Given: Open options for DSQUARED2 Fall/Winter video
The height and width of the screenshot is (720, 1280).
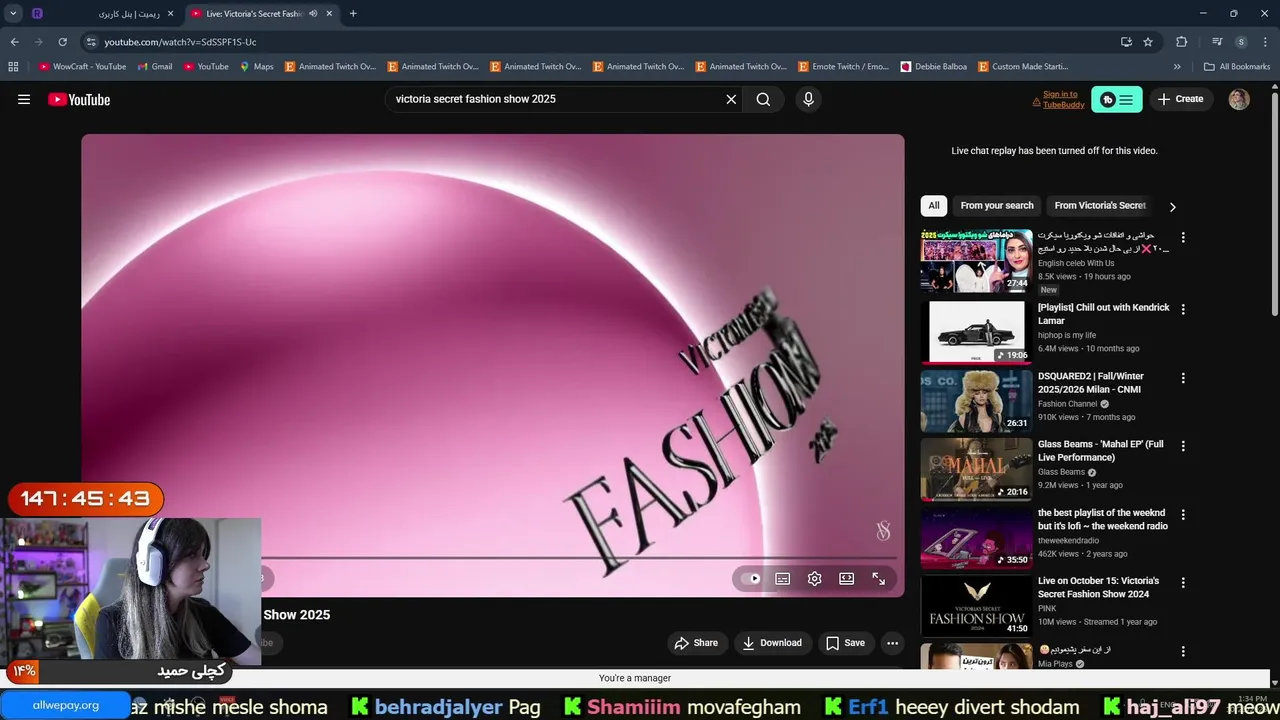Looking at the screenshot, I should pos(1183,378).
